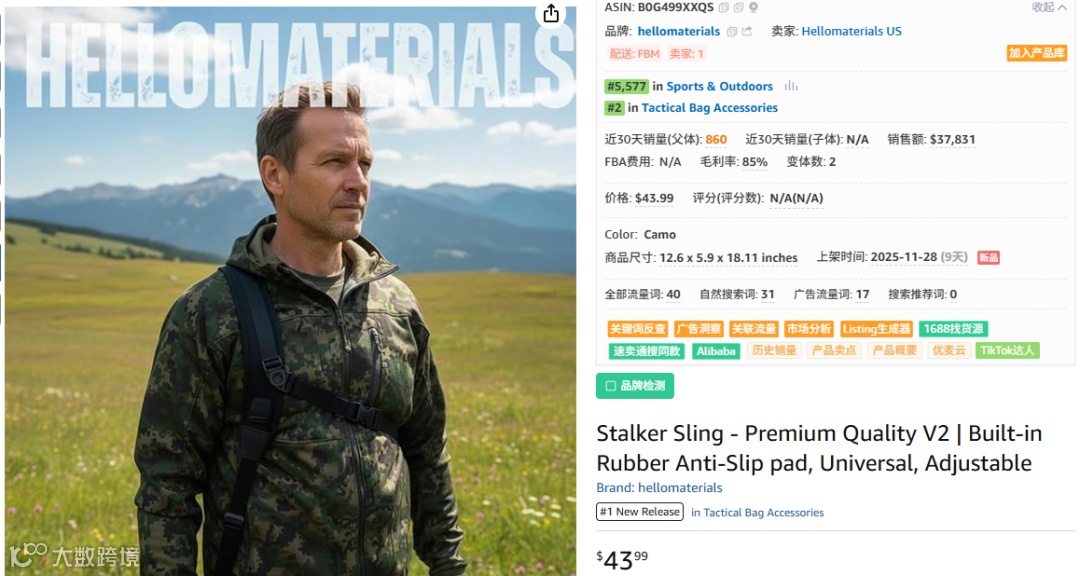
Task: Open the 广告洞察 tool
Action: click(x=698, y=329)
